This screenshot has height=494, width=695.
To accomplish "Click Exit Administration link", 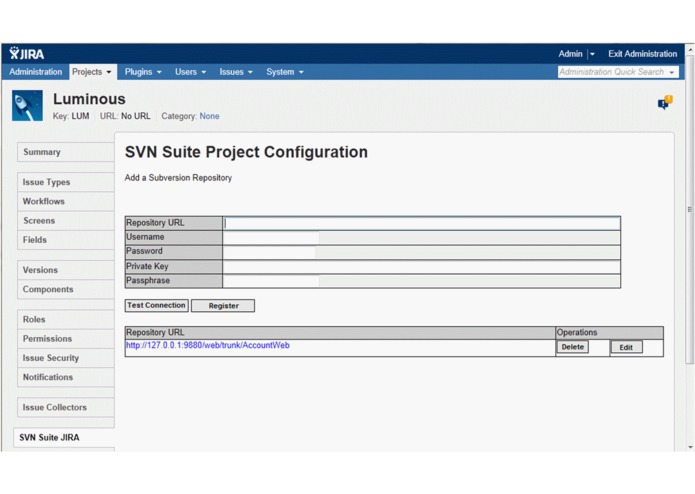I will pos(642,54).
